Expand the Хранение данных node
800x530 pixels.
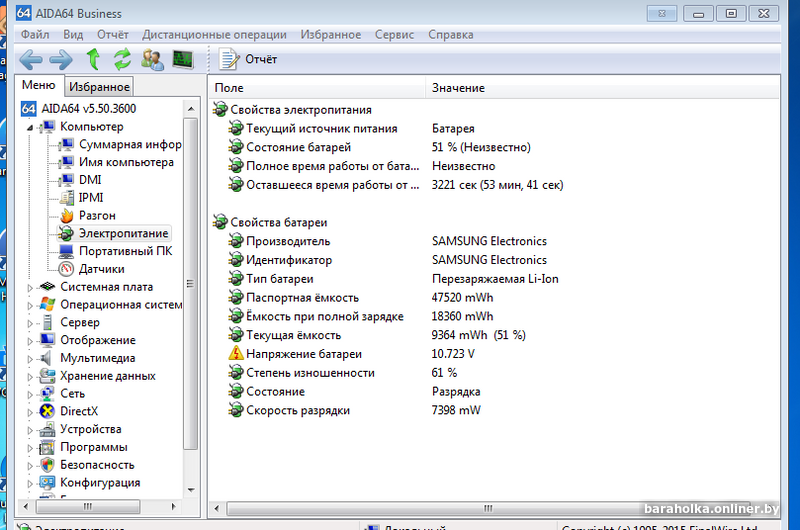tap(30, 377)
